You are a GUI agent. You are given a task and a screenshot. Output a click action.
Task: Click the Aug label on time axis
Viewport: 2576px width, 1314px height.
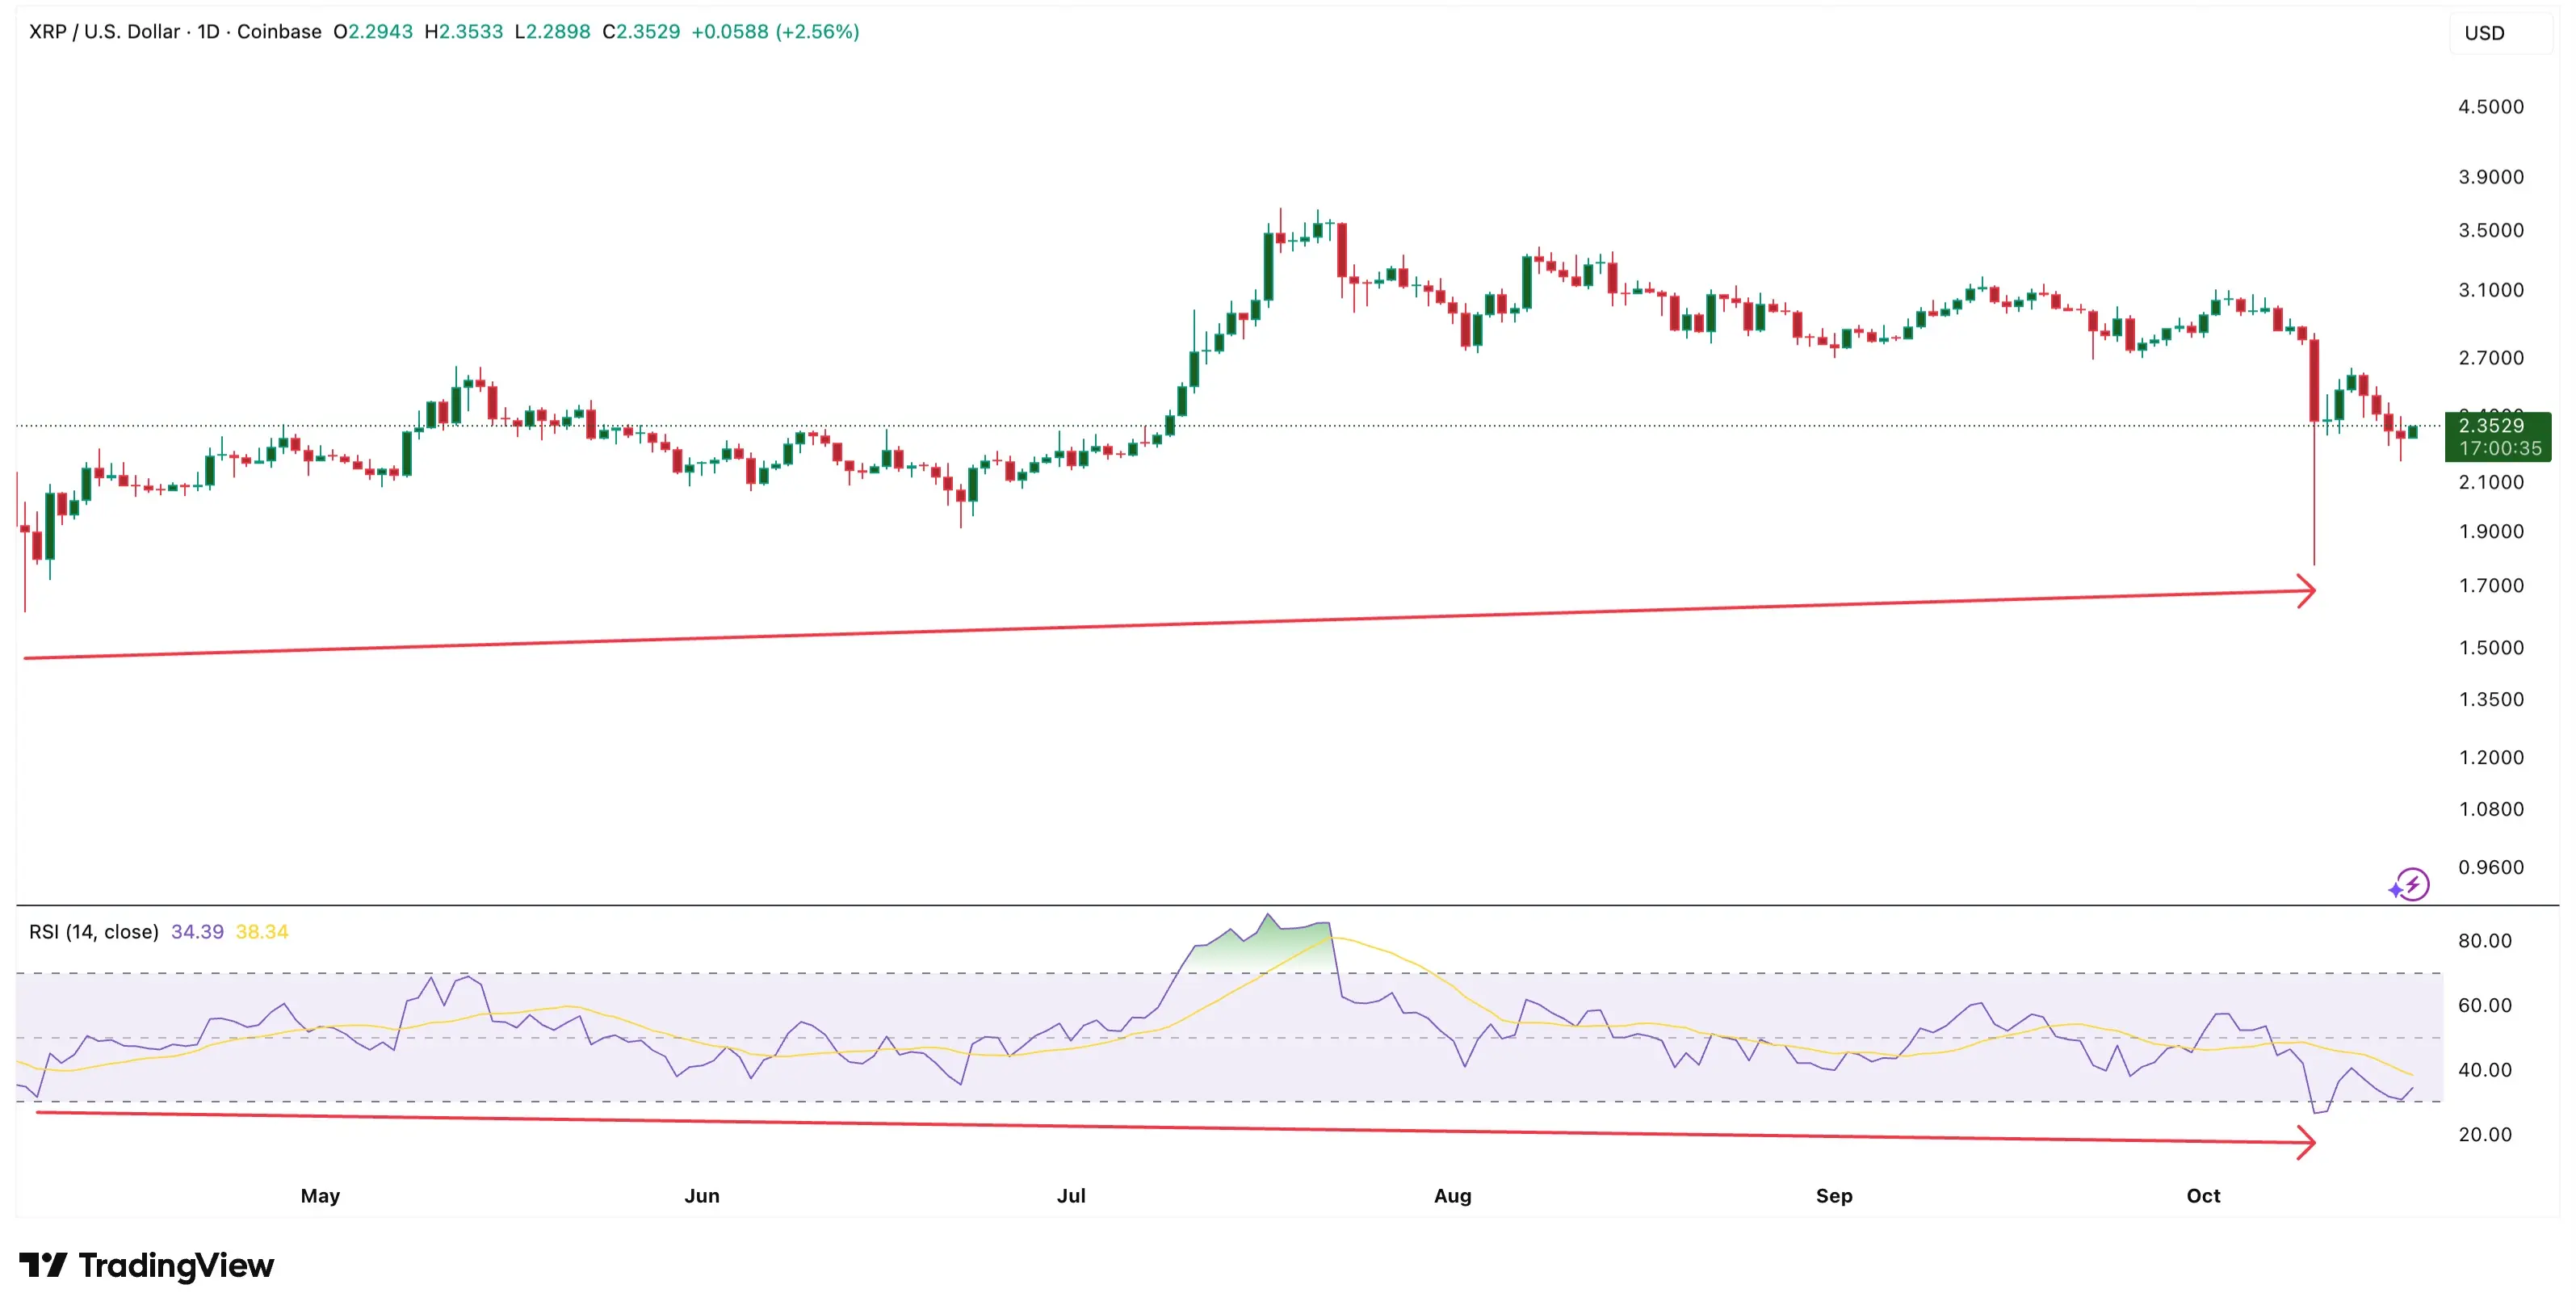[x=1452, y=1196]
